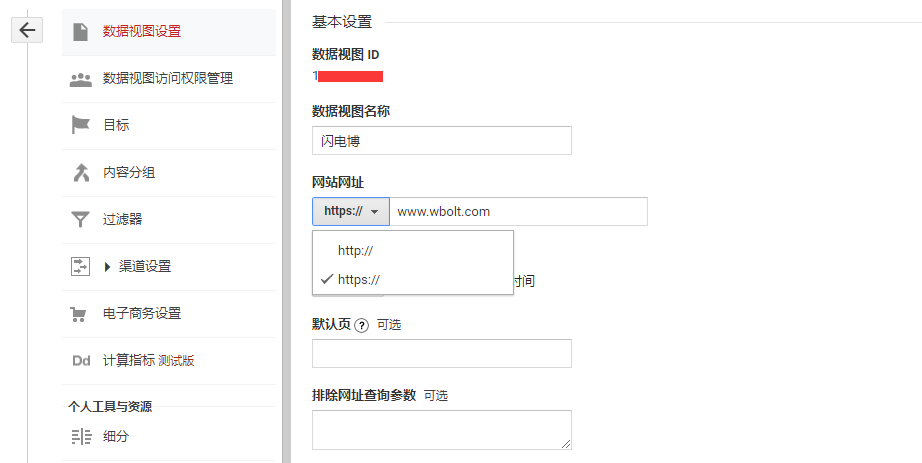
Task: Click the 内容分组 figure icon
Action: 81,172
